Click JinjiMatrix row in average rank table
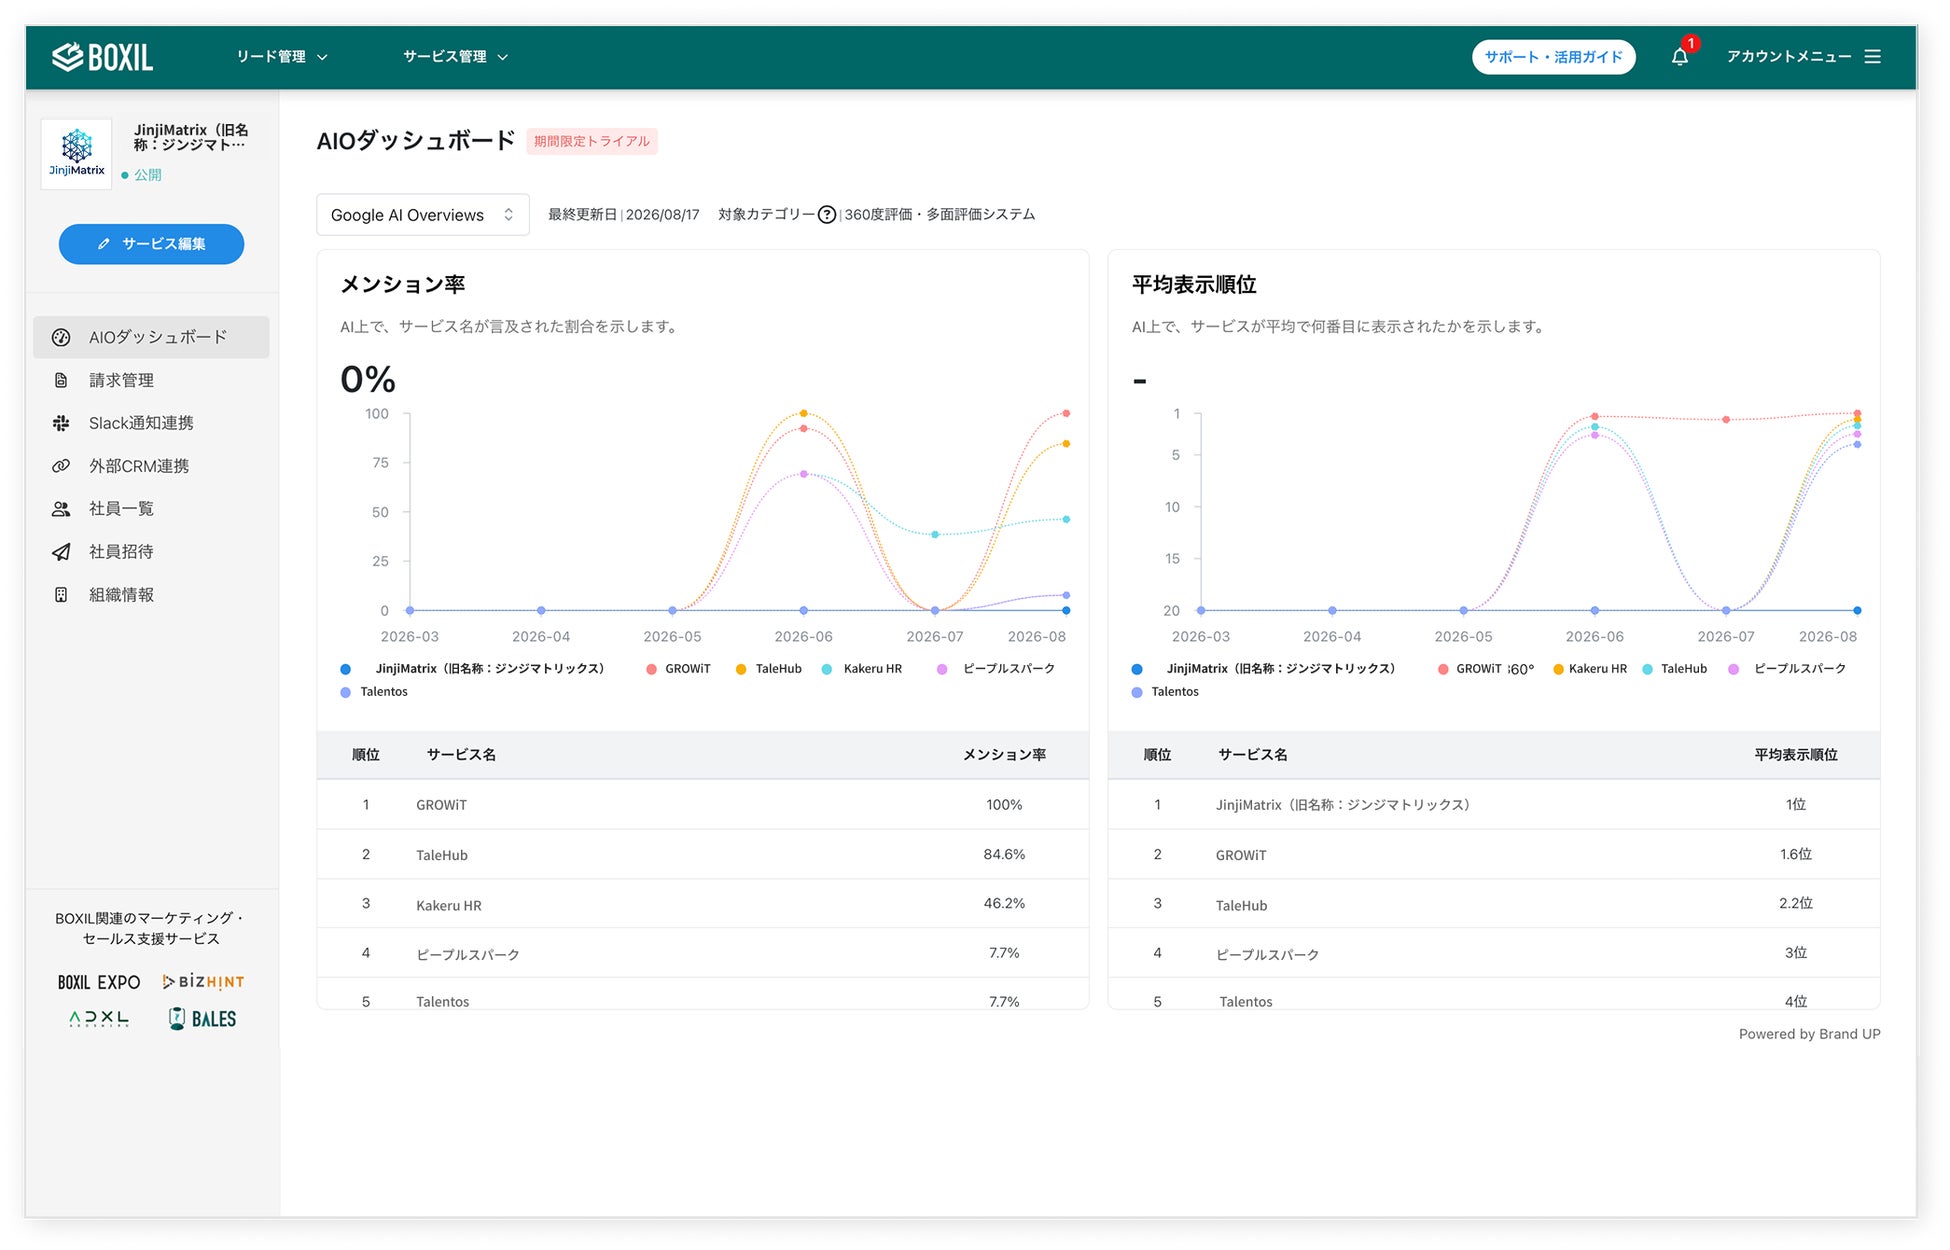 click(x=1494, y=805)
